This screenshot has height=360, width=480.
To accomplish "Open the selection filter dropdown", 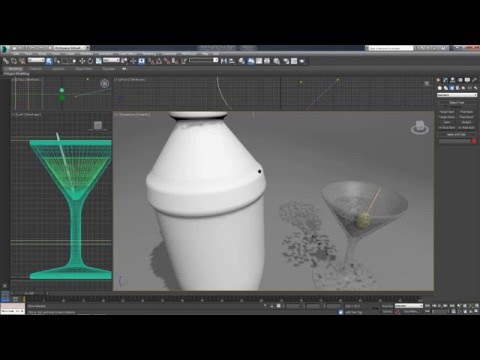I will pos(36,60).
